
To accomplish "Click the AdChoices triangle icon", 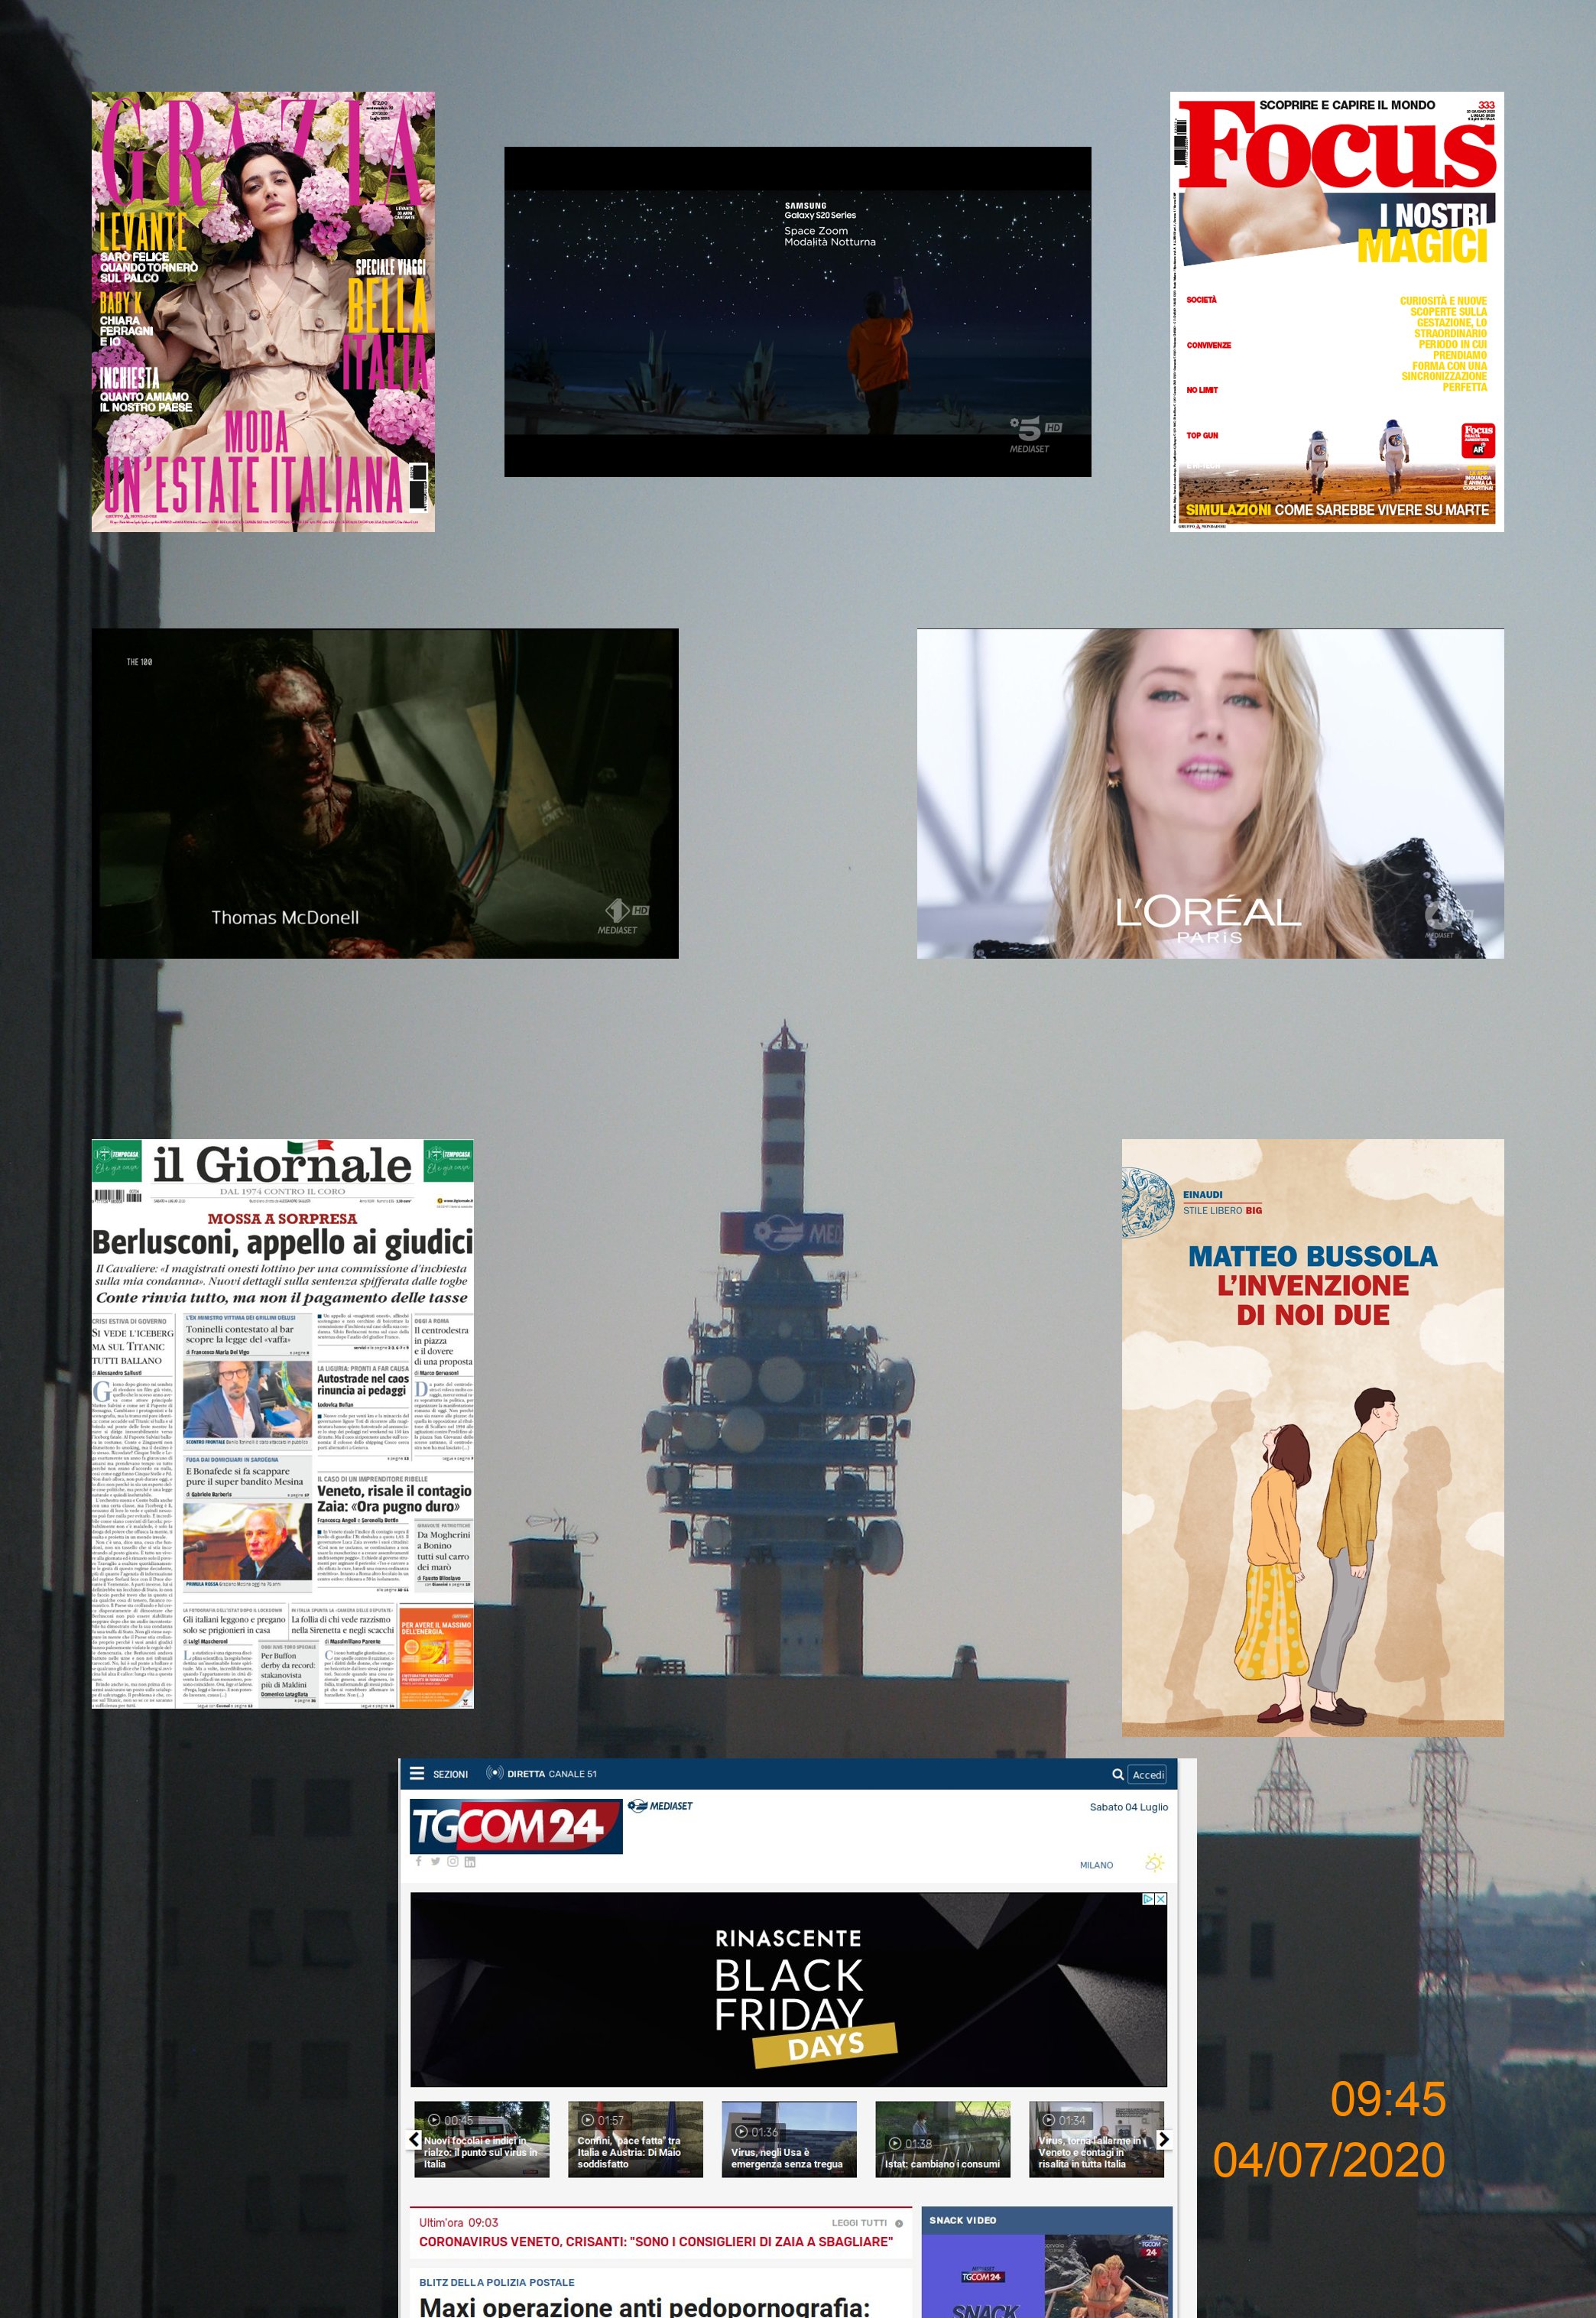I will coord(1149,1898).
